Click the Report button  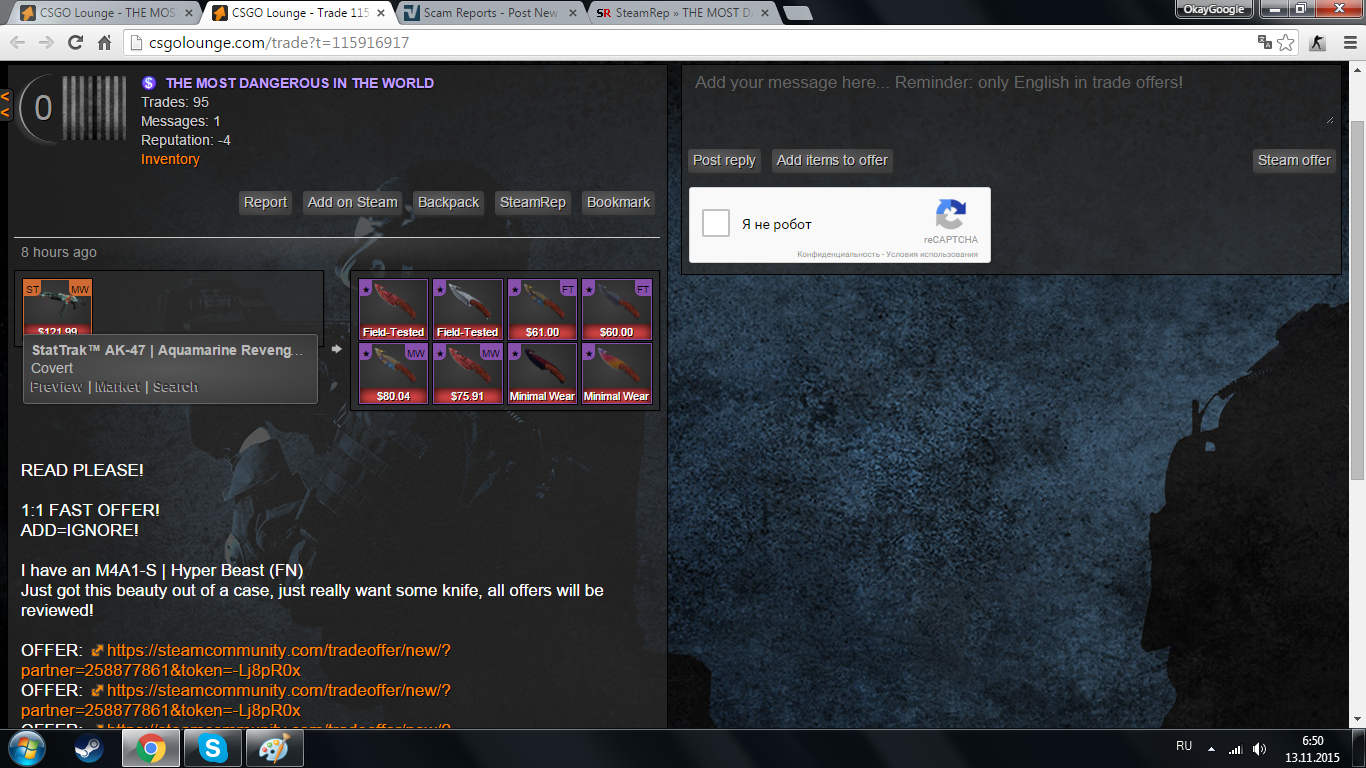point(265,202)
